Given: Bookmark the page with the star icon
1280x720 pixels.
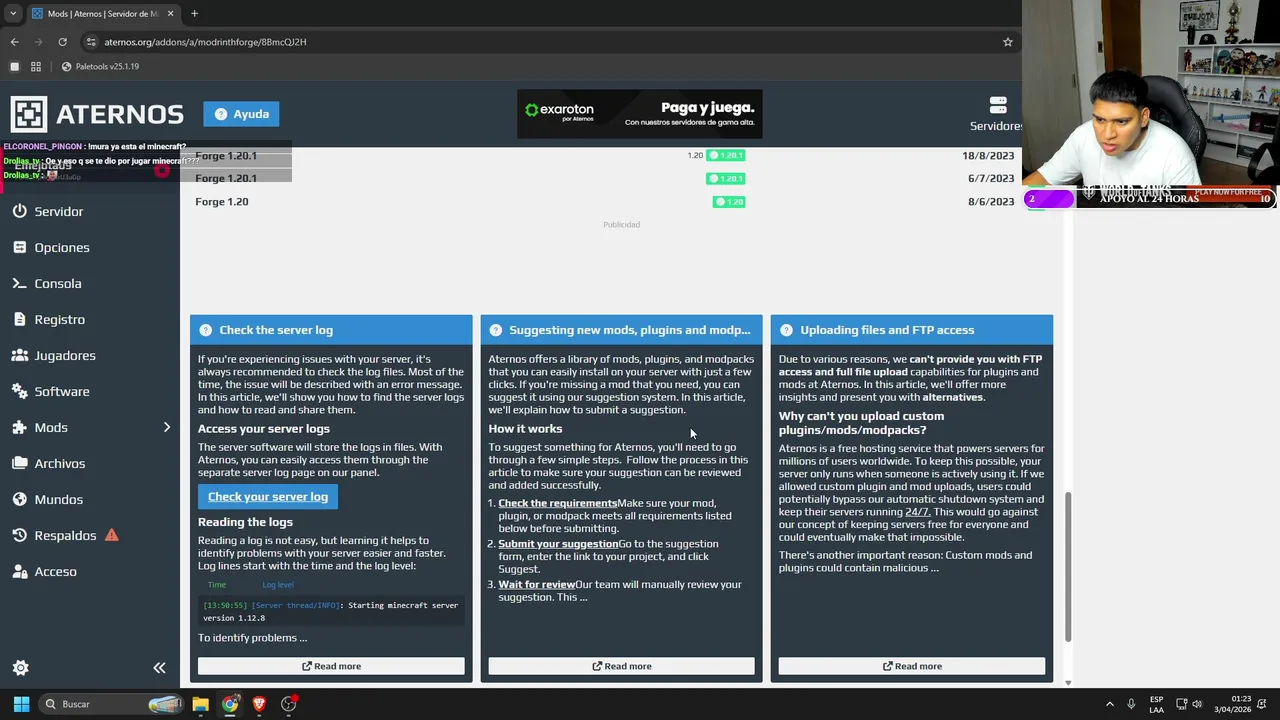Looking at the screenshot, I should point(1008,42).
